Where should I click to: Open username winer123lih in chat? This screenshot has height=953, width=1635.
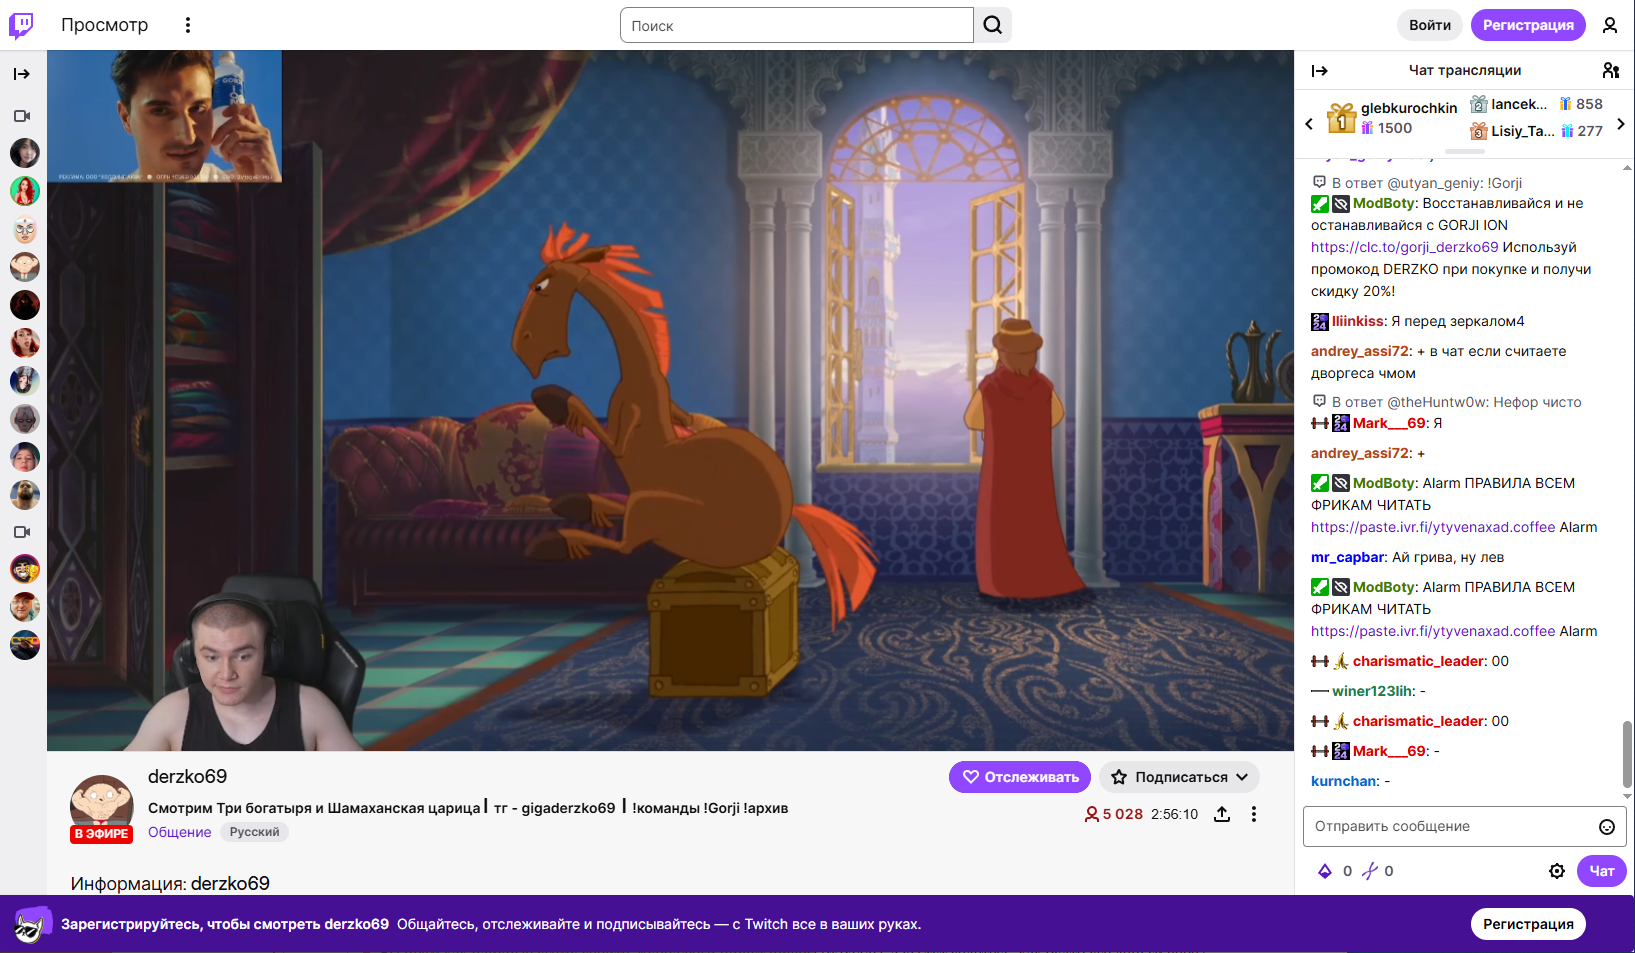[1373, 691]
